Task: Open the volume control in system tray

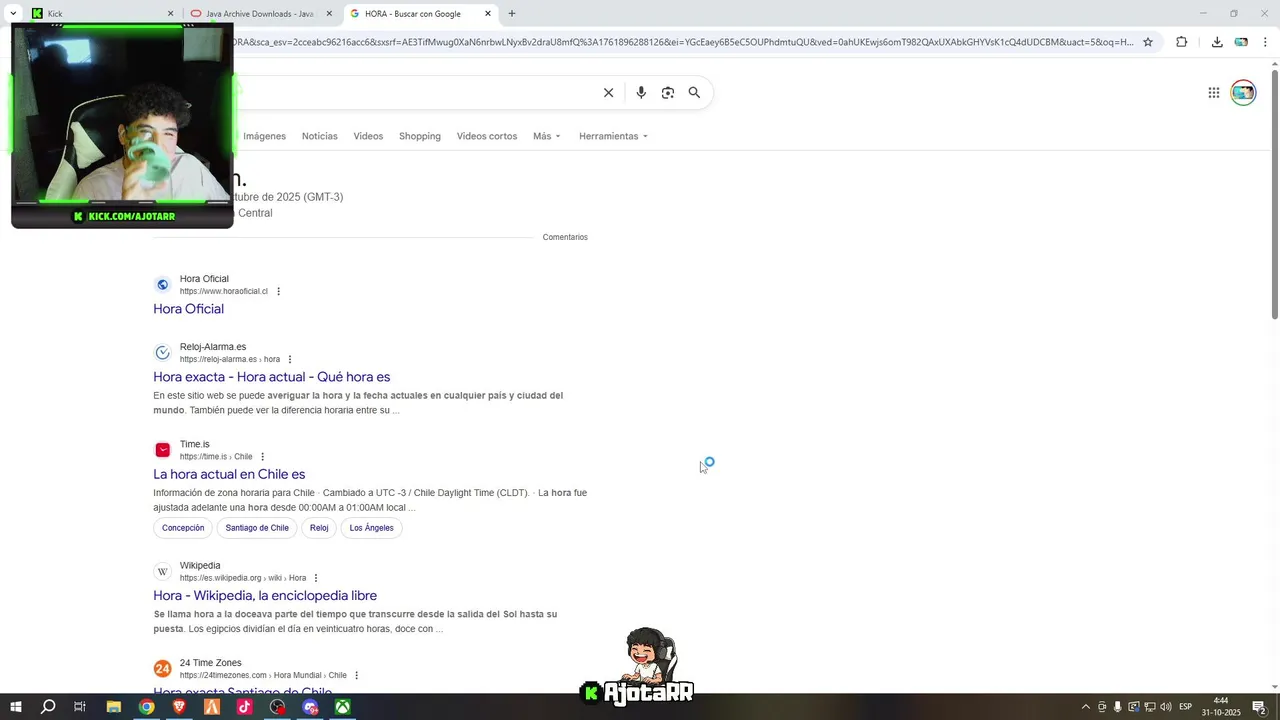Action: click(1166, 707)
